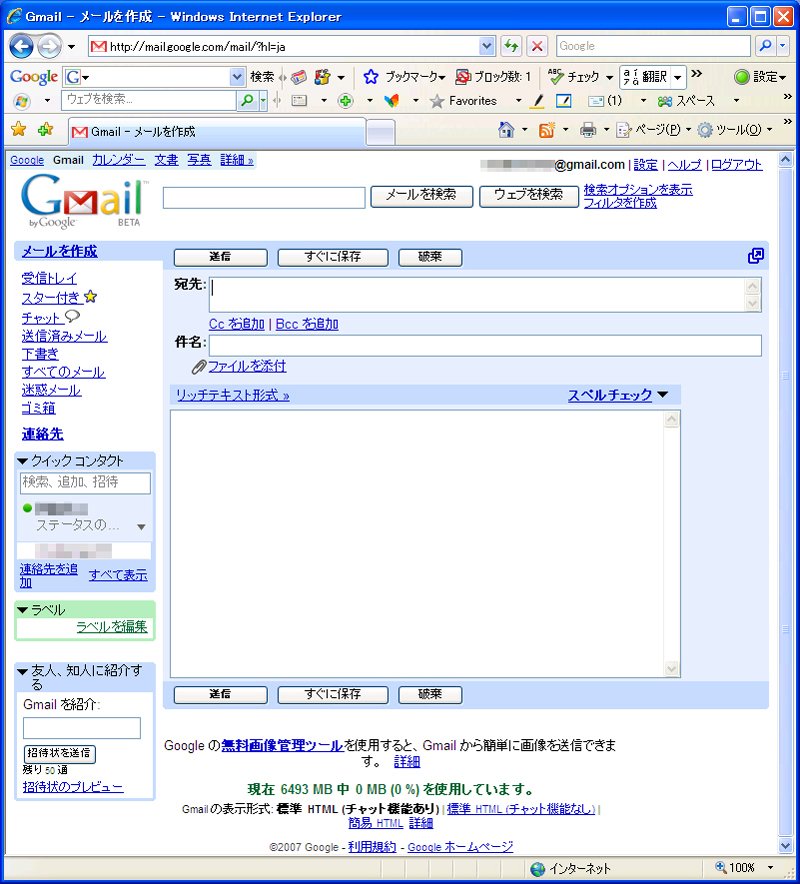The image size is (800, 884).
Task: Go back with the browser Back arrow
Action: pyautogui.click(x=21, y=46)
